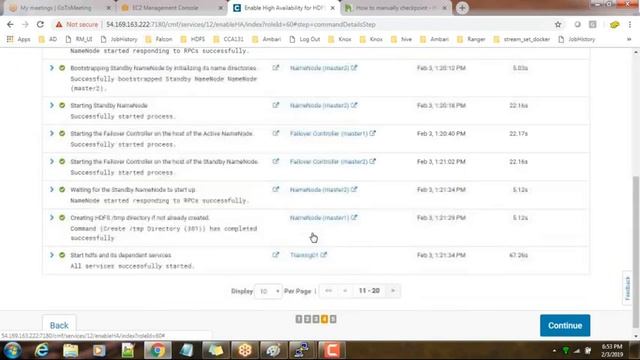The height and width of the screenshot is (360, 640).
Task: Expand Creating HDFS /tmp directory step
Action: [x=52, y=218]
